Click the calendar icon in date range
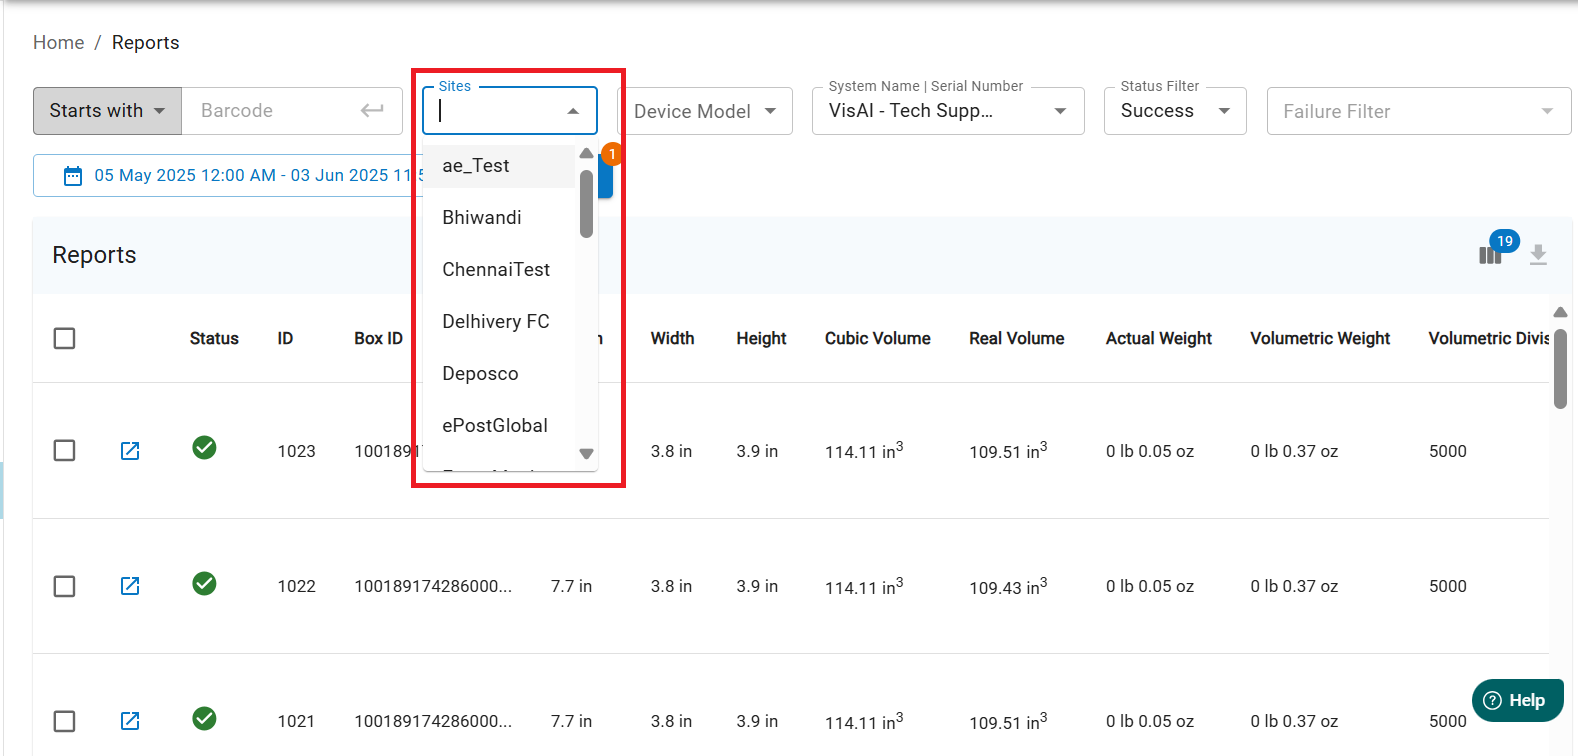The width and height of the screenshot is (1578, 756). tap(73, 176)
